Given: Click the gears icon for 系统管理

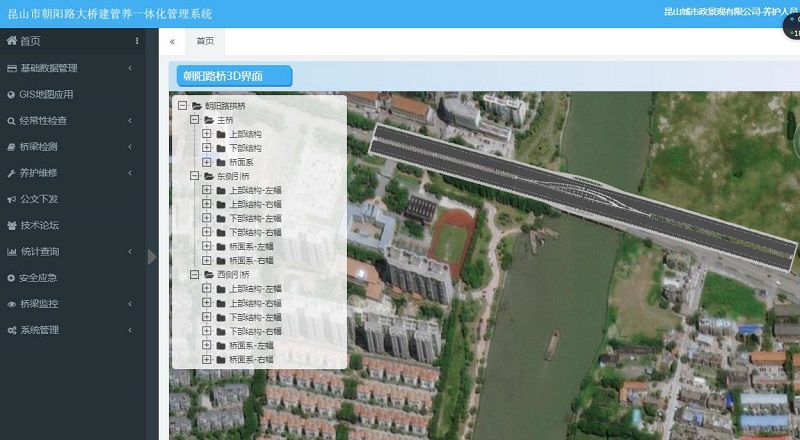Looking at the screenshot, I should (11, 330).
